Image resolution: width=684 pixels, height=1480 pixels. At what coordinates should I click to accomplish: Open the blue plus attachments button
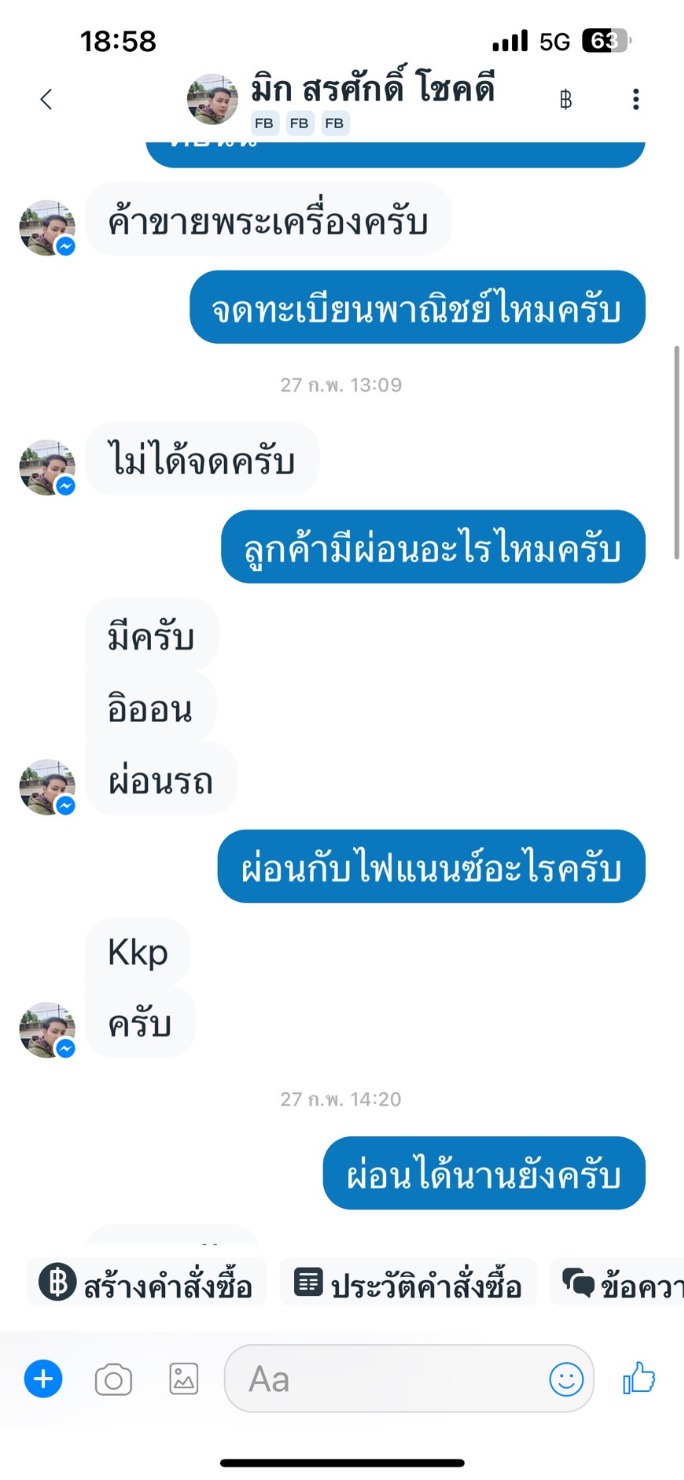pos(43,1380)
